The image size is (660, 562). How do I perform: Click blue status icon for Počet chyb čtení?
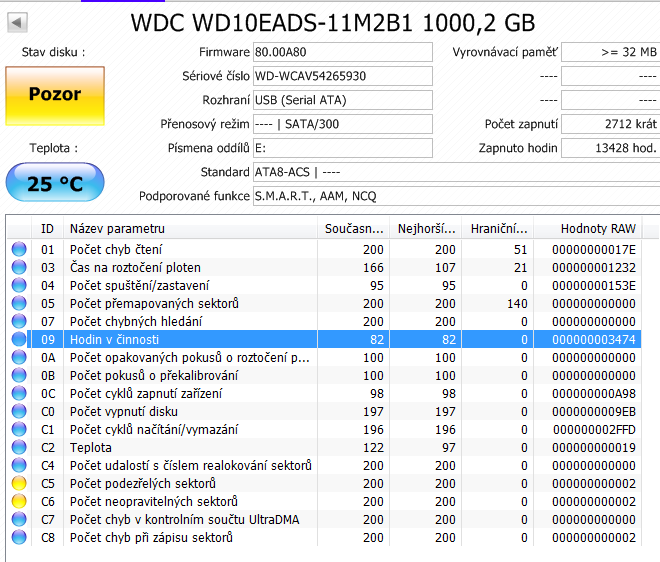tap(19, 249)
